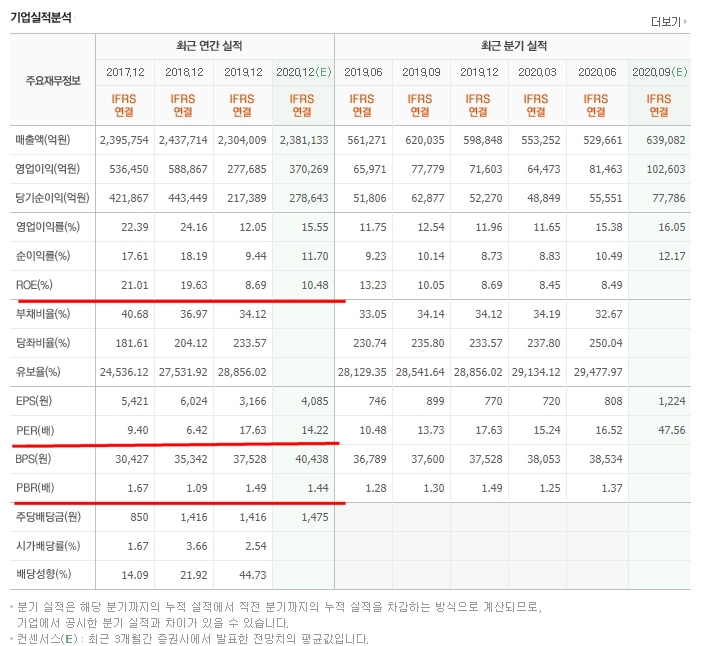Click the PBR(배) row label
Viewport: 703px width, 646px height.
pos(35,488)
